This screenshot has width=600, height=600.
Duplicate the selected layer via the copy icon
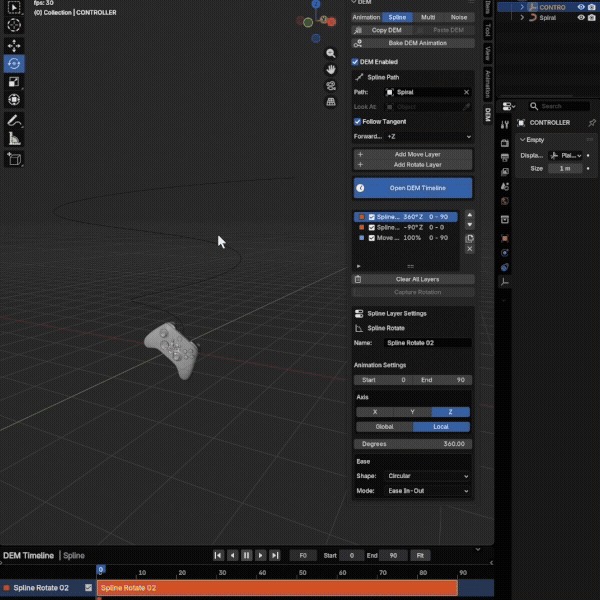tap(470, 239)
